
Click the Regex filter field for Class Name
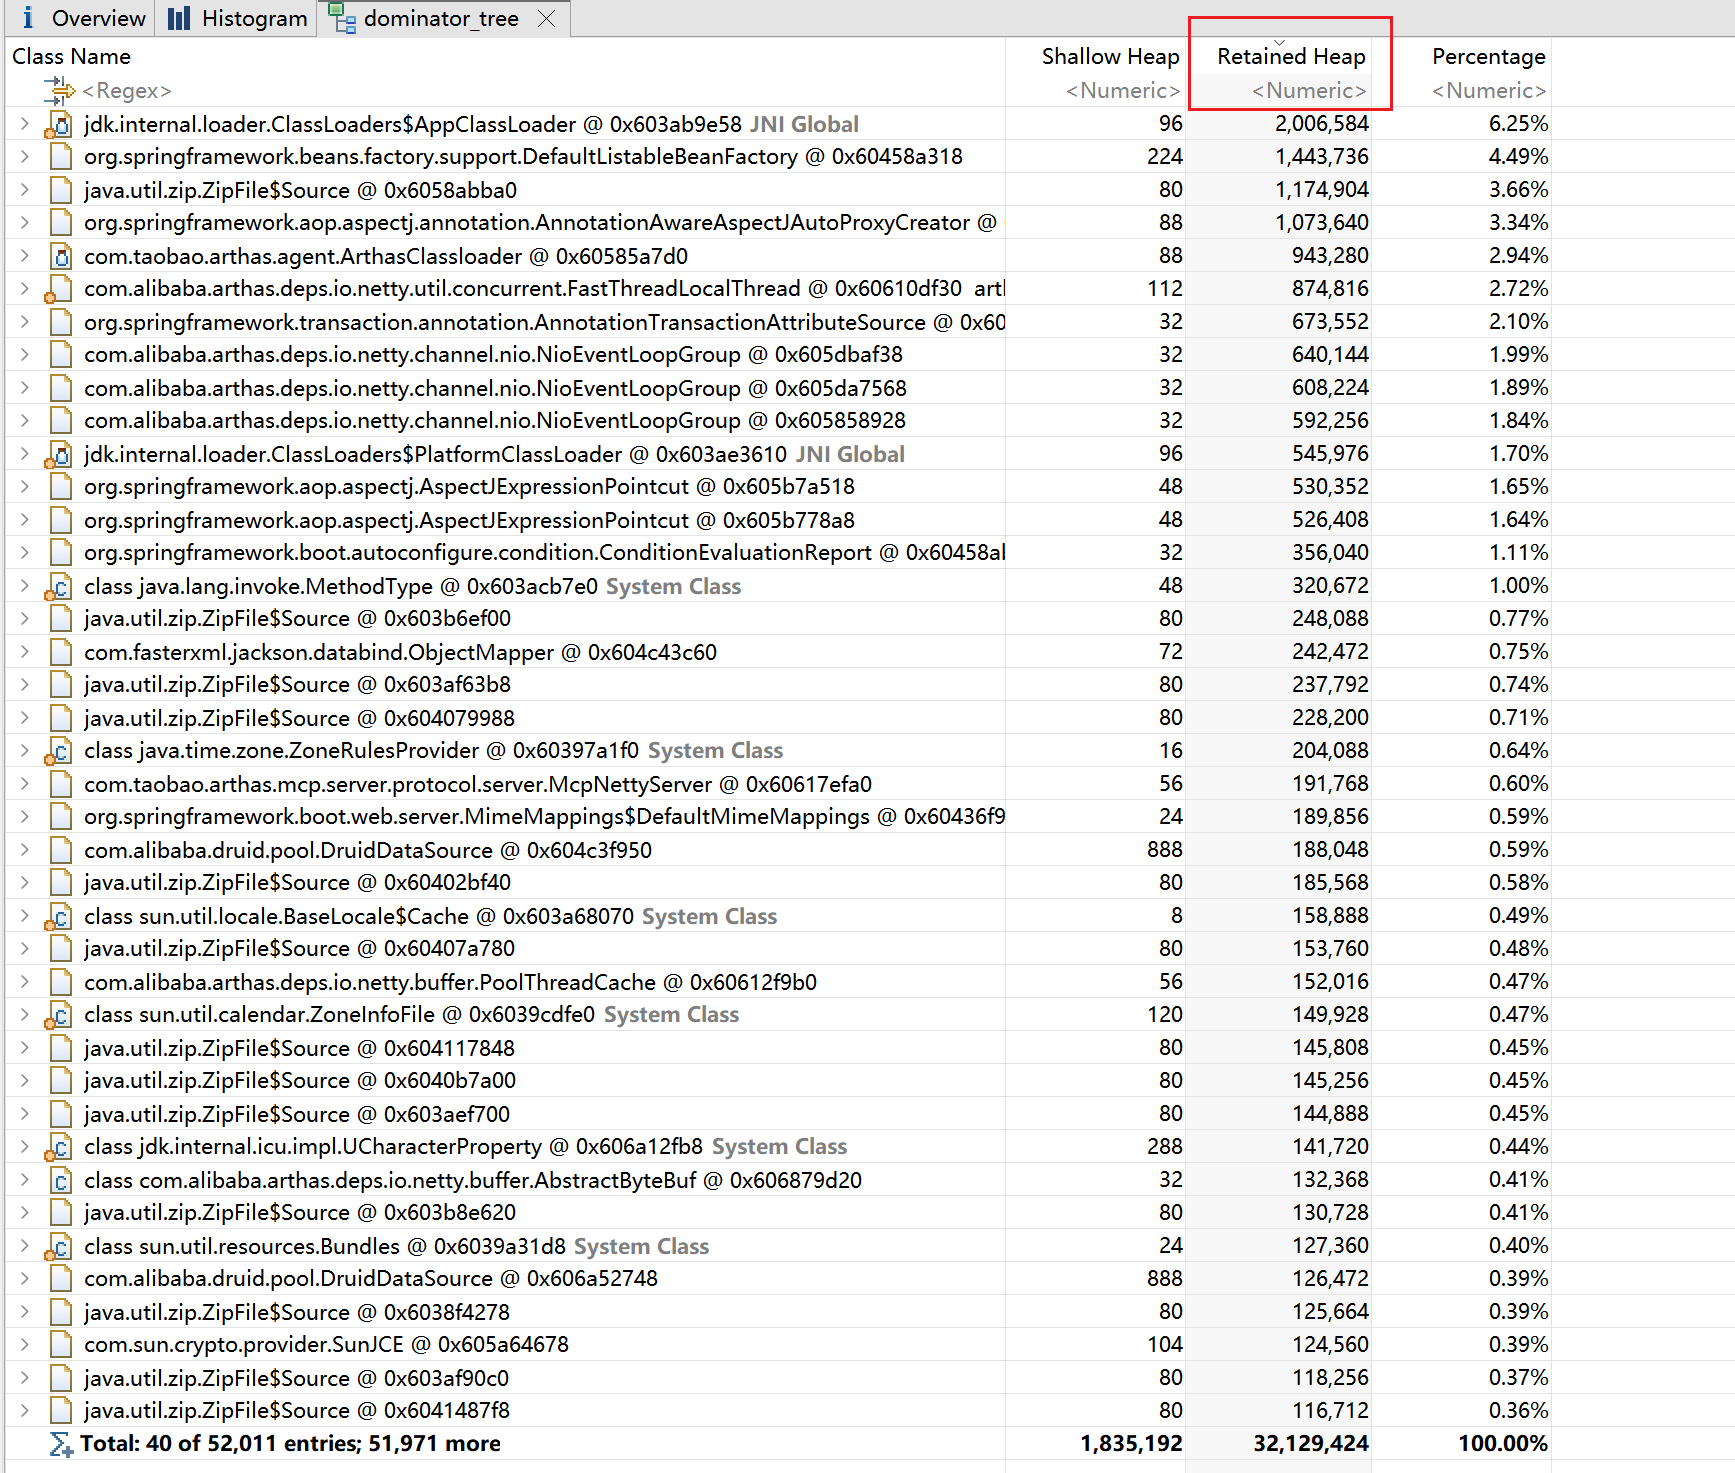point(127,91)
